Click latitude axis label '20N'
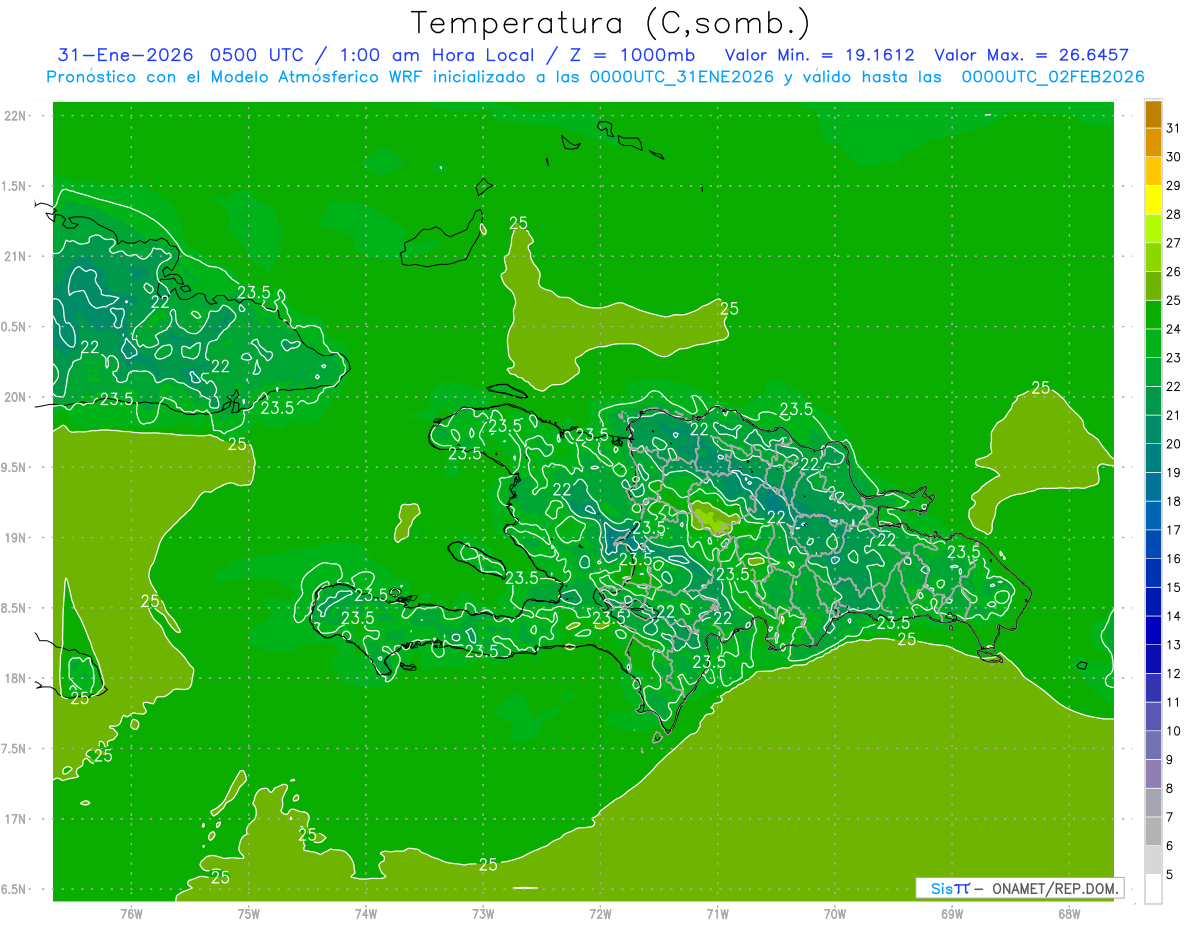This screenshot has height=927, width=1200. point(15,397)
